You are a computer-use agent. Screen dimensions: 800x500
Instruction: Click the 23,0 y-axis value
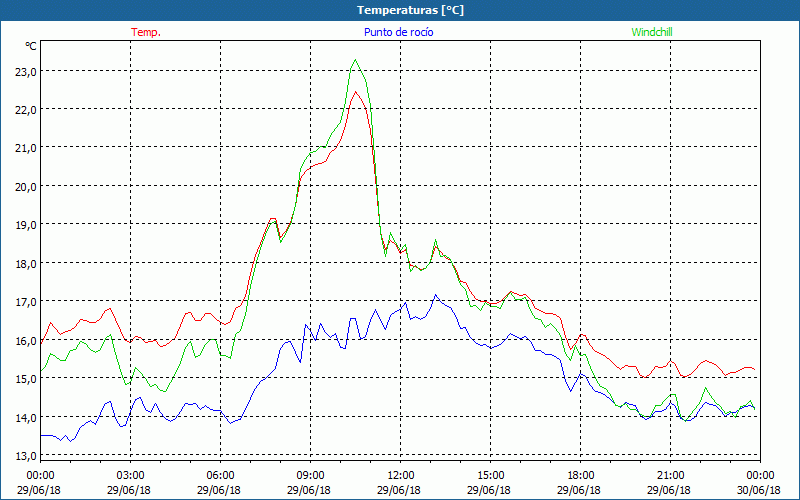[26, 72]
